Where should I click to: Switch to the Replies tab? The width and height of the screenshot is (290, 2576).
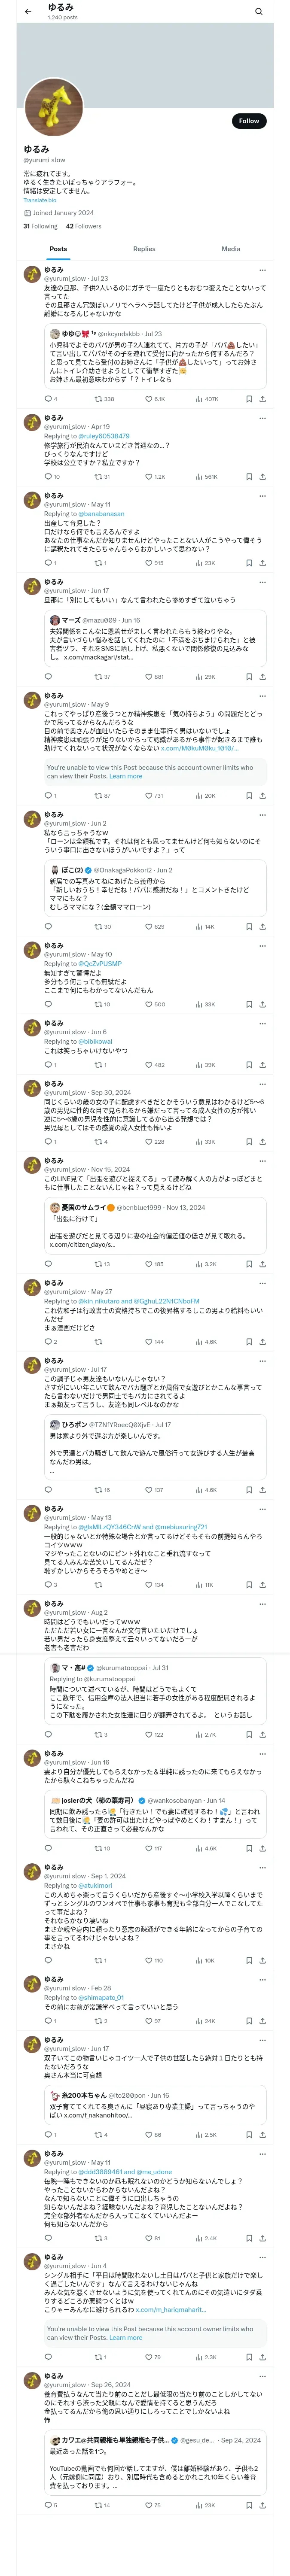(x=144, y=249)
